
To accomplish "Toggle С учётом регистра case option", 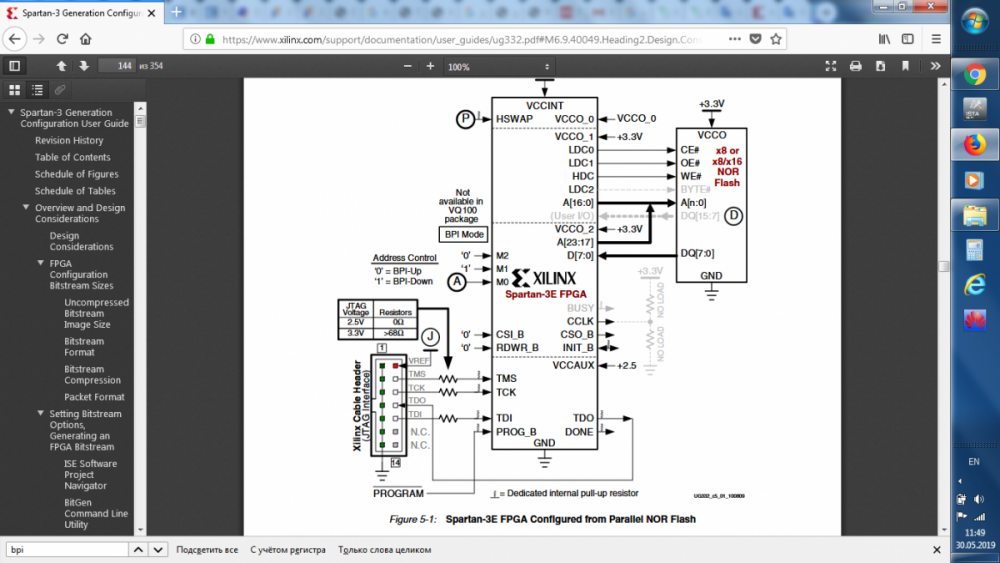I will (x=288, y=550).
